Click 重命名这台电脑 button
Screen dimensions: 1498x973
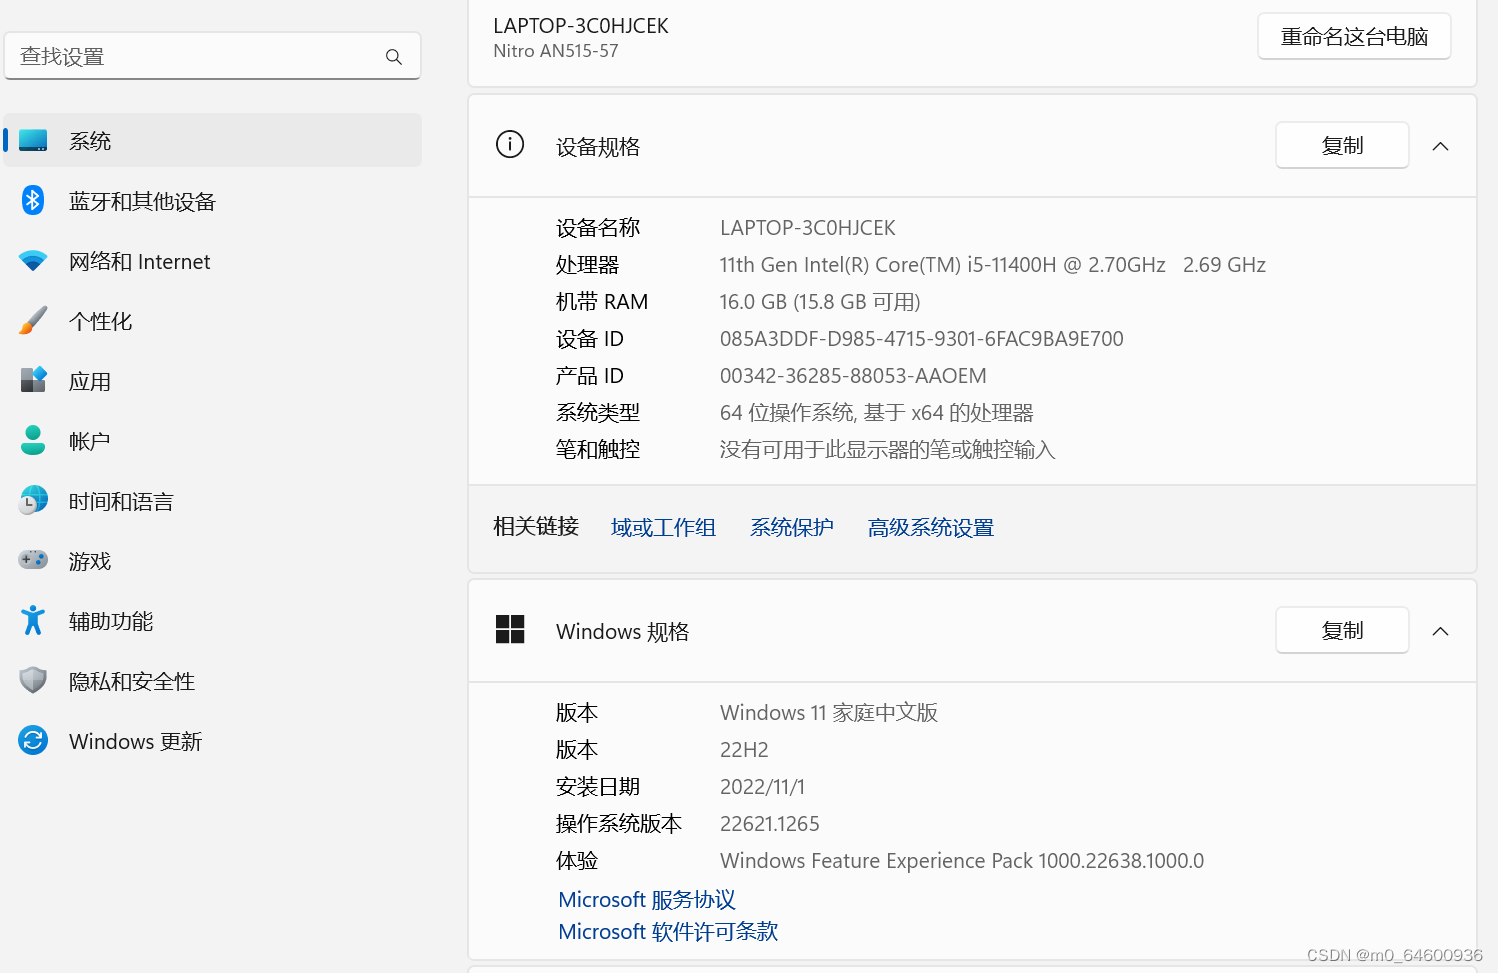(x=1354, y=37)
